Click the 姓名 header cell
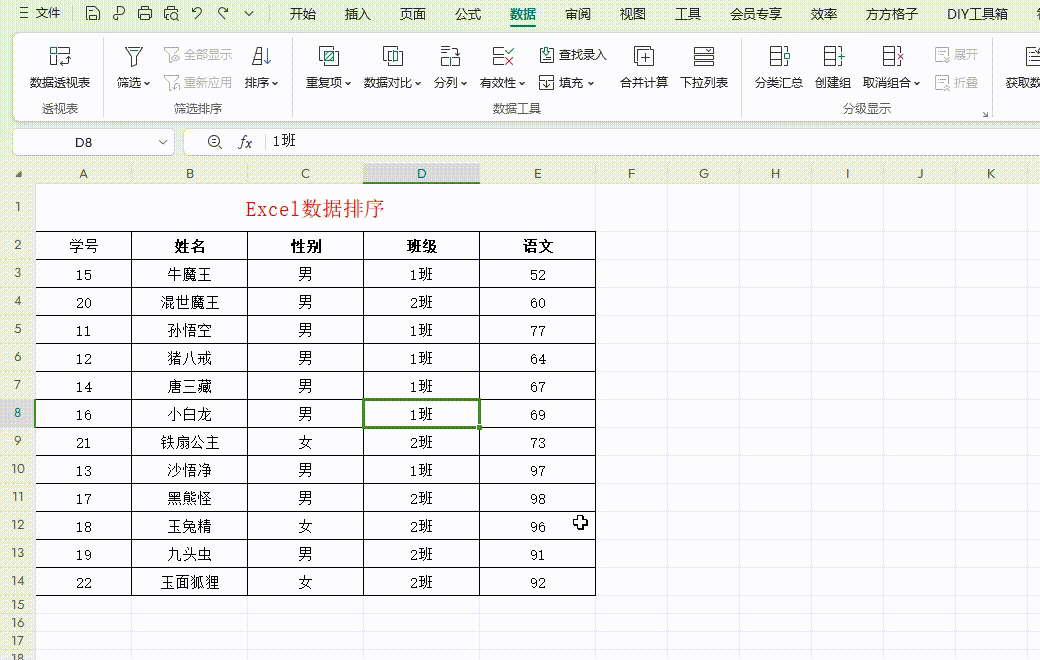 [x=190, y=246]
